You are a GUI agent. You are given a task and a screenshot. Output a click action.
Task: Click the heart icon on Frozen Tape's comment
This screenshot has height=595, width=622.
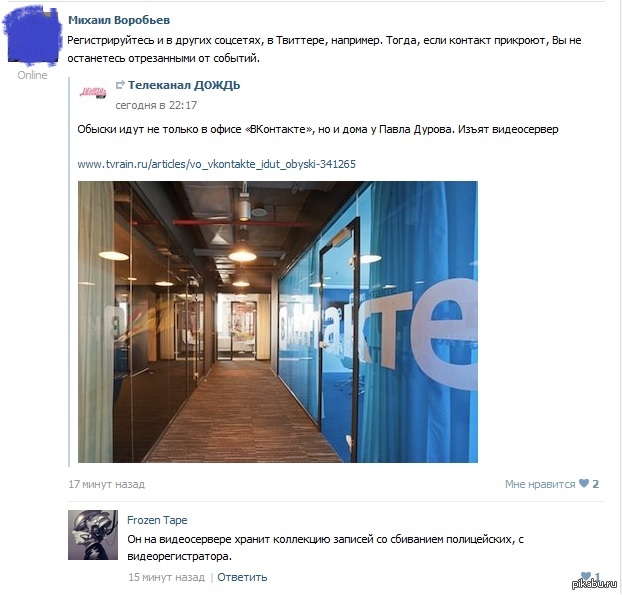586,576
